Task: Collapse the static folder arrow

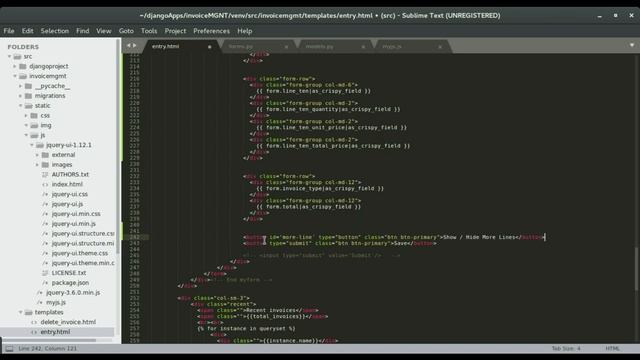Action: pos(20,106)
